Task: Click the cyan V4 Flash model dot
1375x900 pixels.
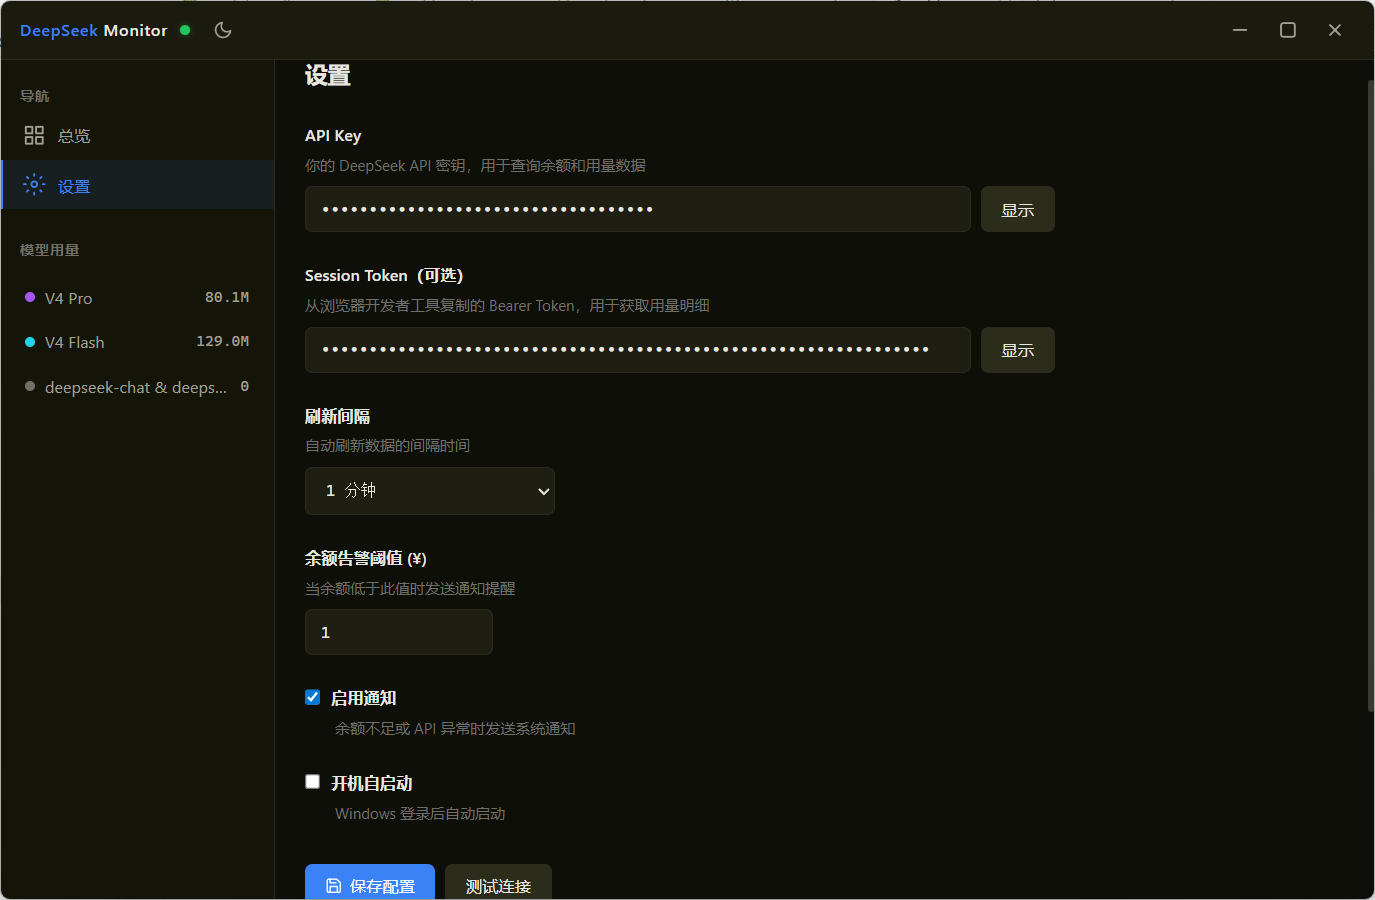Action: (x=30, y=342)
